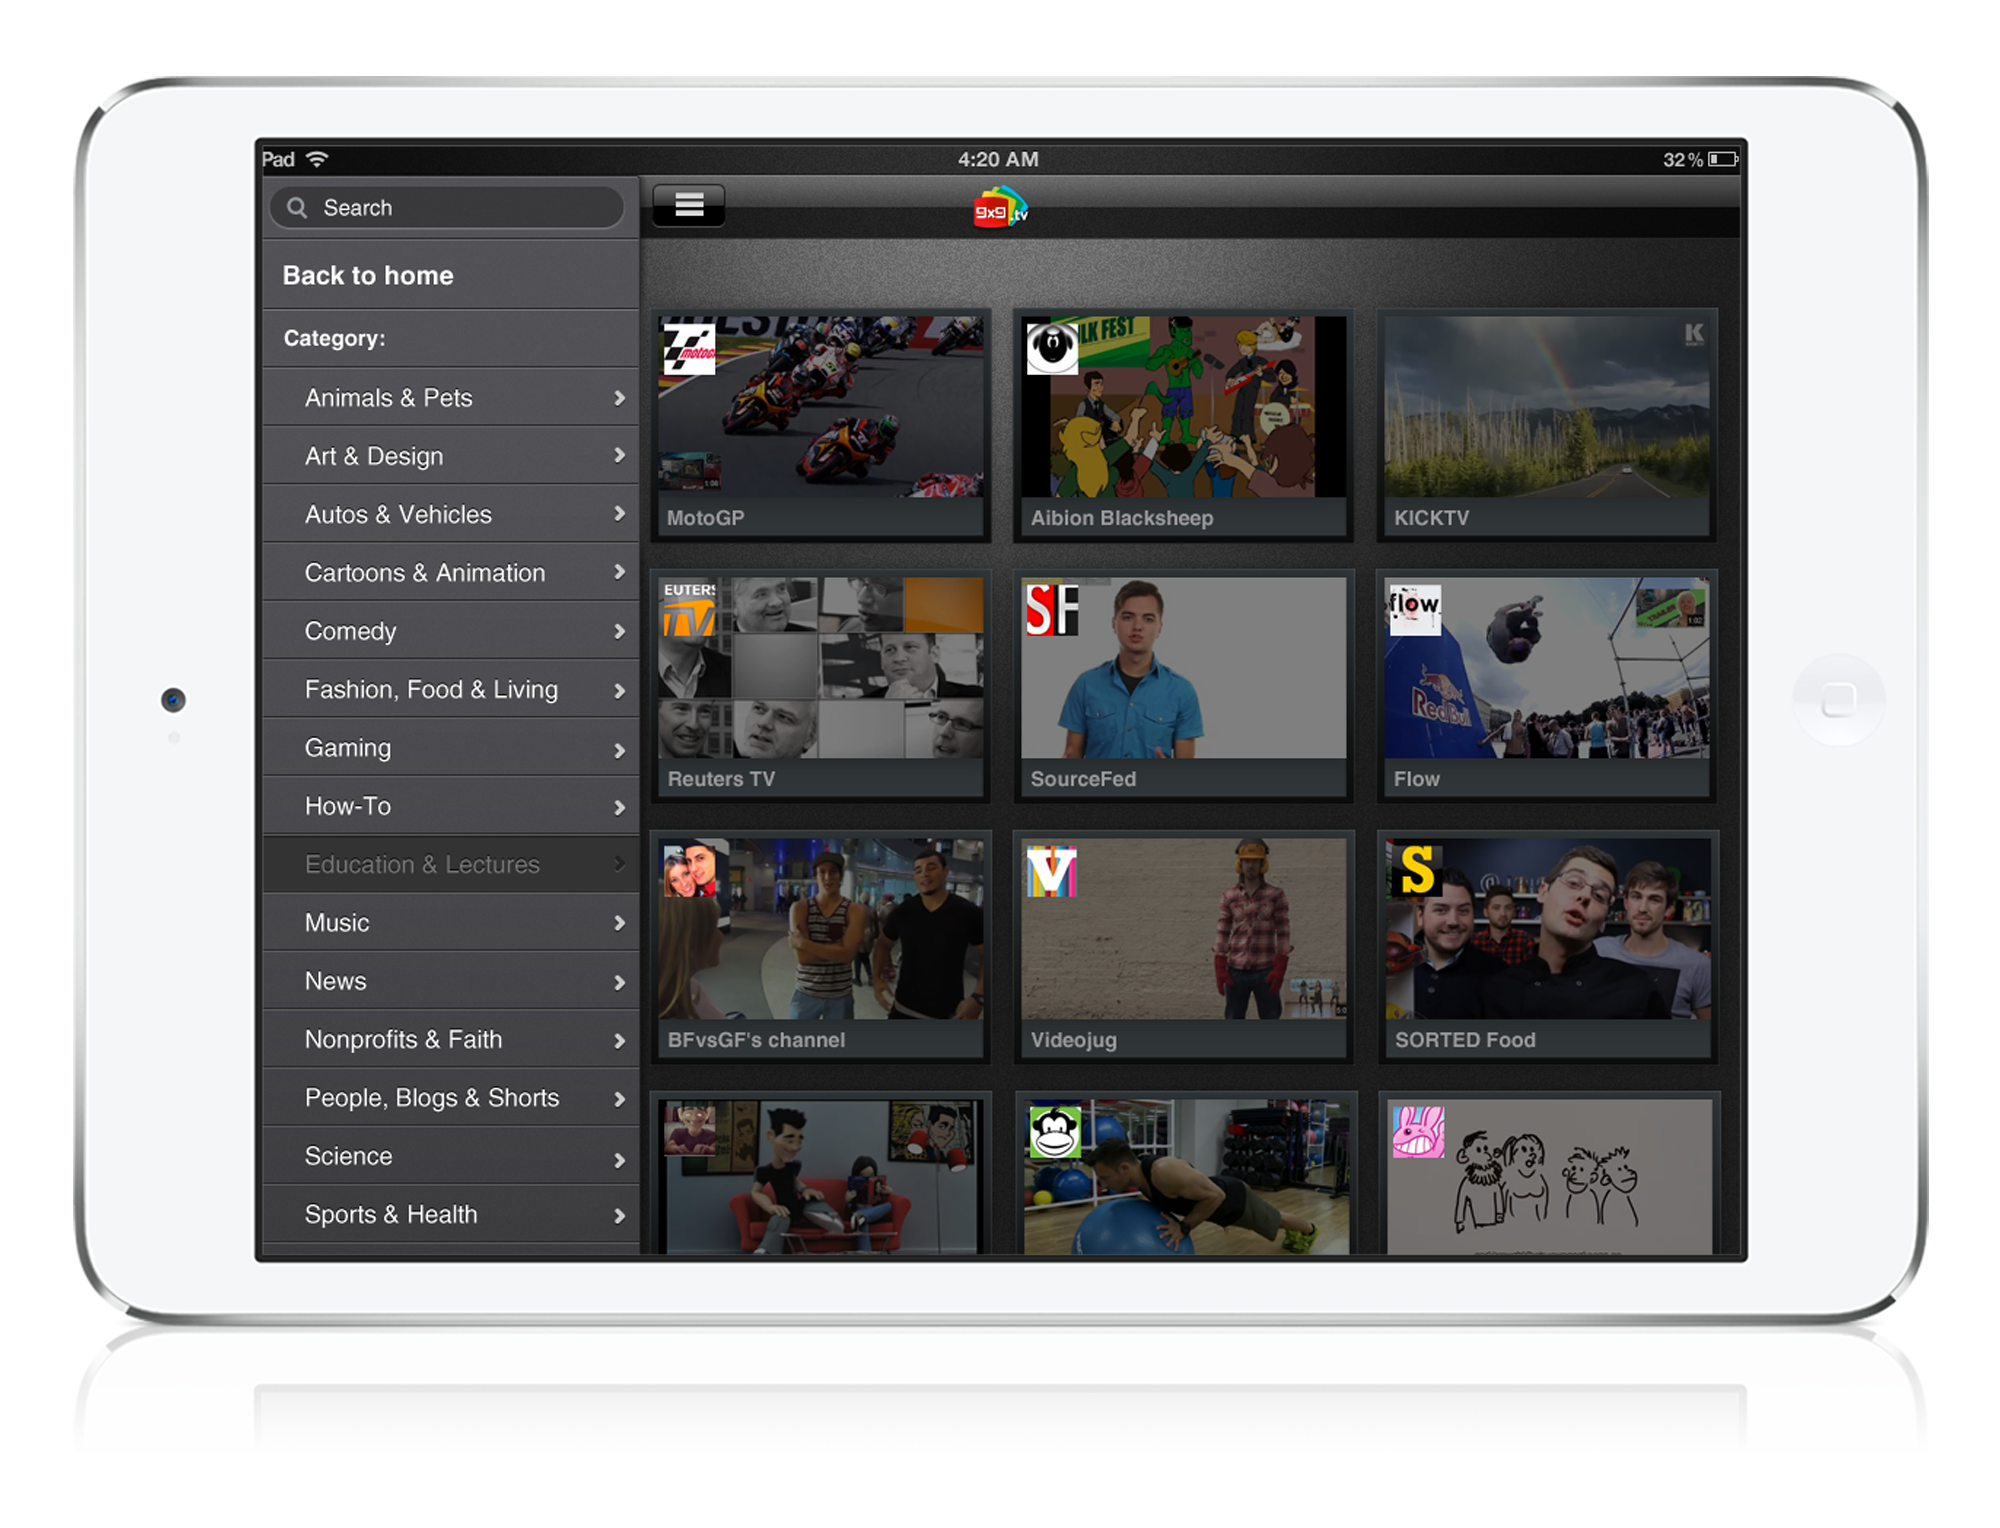Expand Sports & Health chevron

tap(619, 1216)
